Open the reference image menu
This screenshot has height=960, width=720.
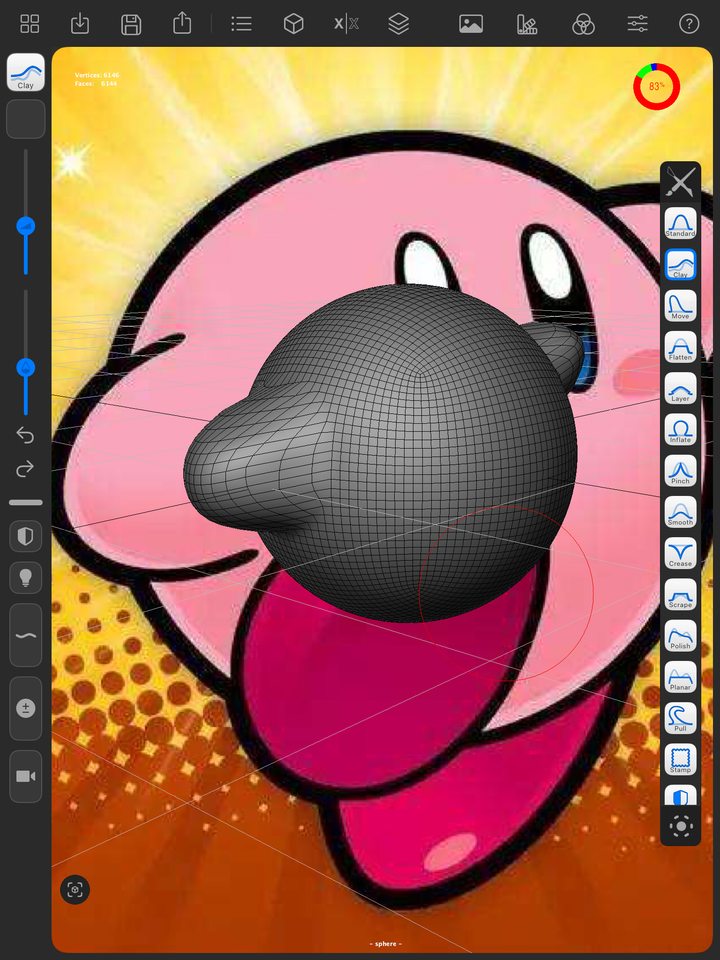coord(471,24)
